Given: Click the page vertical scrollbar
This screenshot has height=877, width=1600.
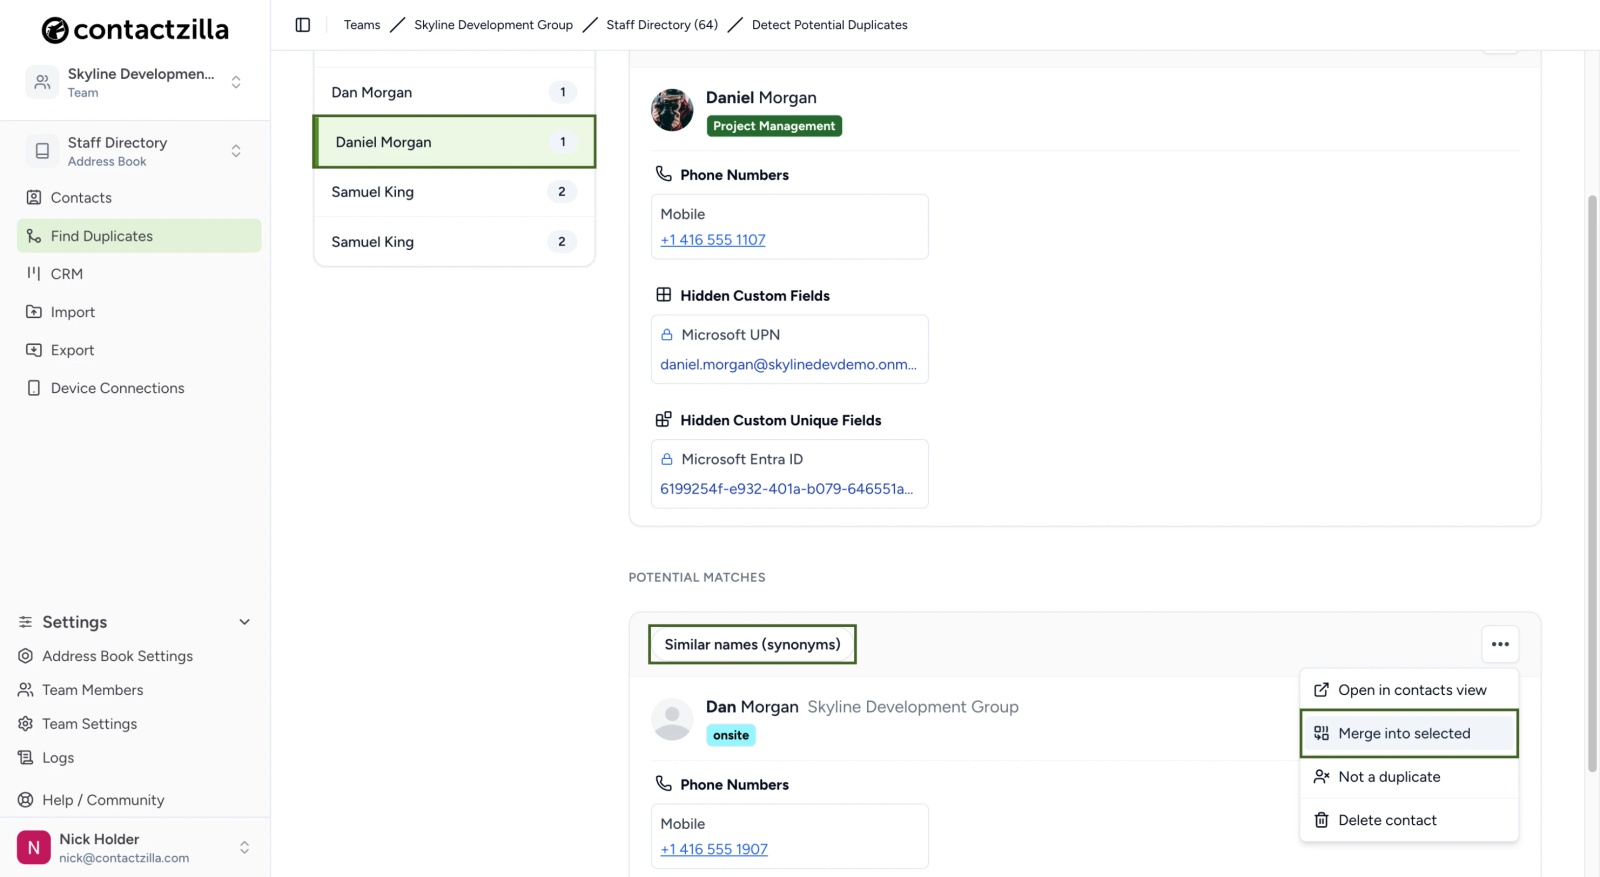Looking at the screenshot, I should pos(1593,484).
